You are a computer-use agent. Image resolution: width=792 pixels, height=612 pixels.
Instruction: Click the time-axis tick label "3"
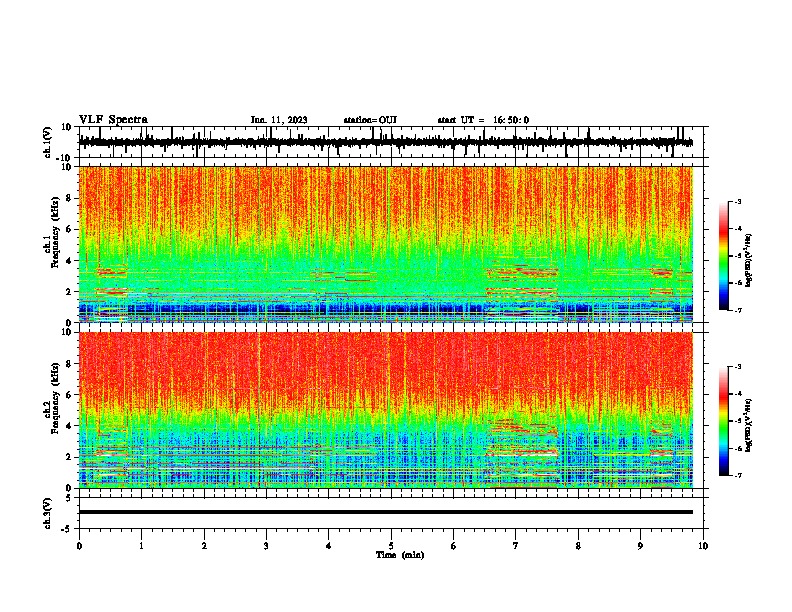pos(266,546)
